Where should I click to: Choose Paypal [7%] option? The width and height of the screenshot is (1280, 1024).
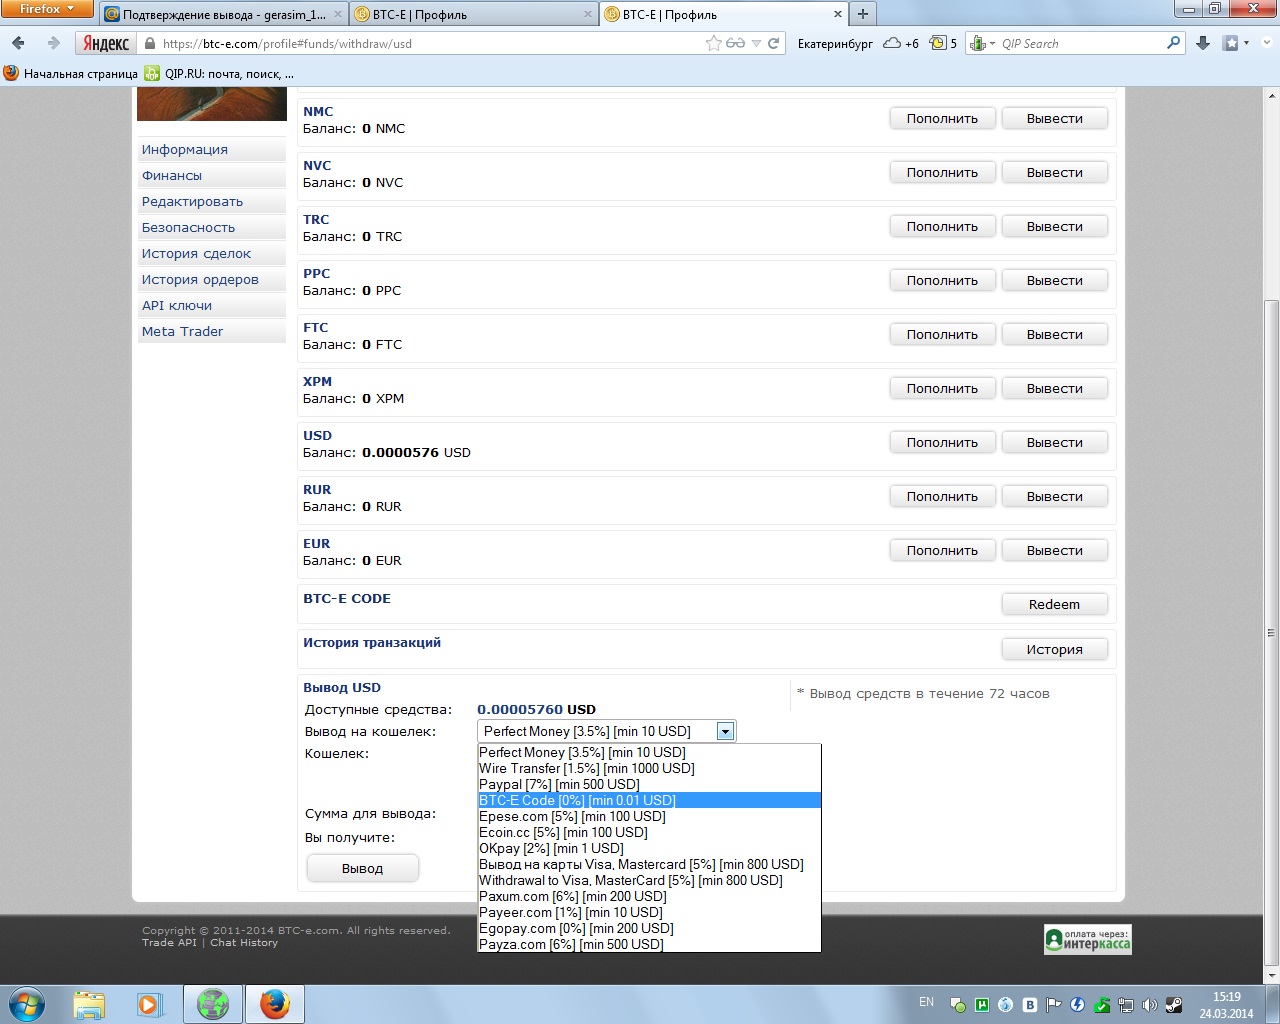point(649,784)
